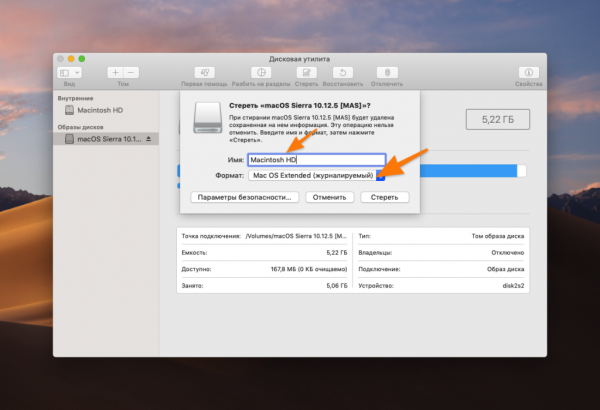Click the 5,22 ГБ size box

pos(498,119)
